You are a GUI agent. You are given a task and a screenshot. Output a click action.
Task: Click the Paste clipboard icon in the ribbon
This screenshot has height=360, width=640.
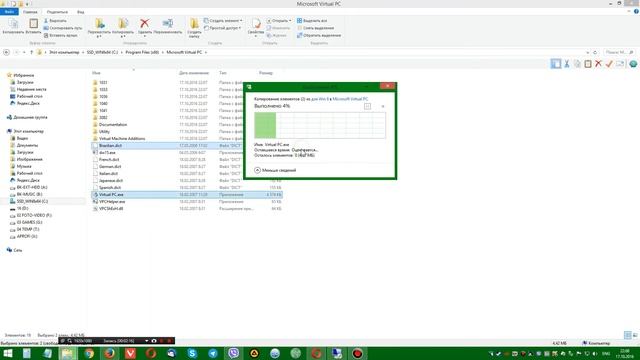[x=33, y=27]
